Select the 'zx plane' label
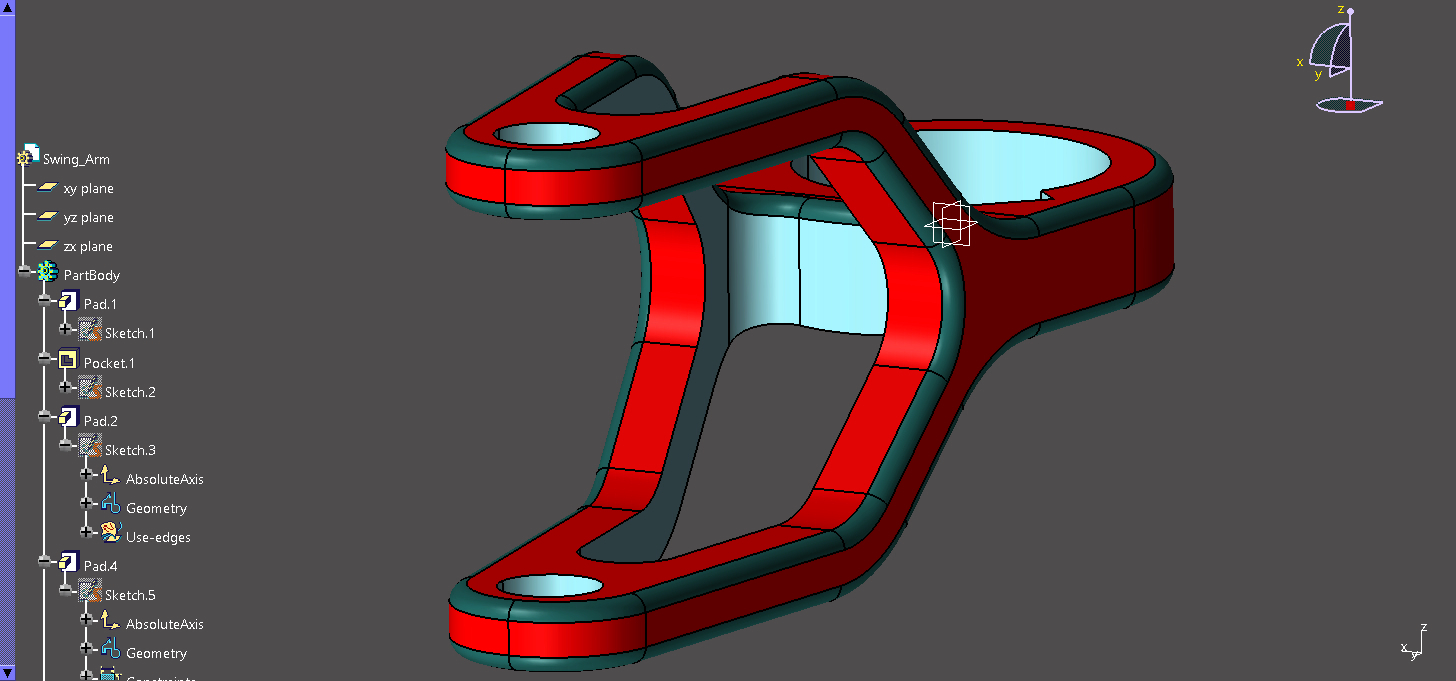This screenshot has height=681, width=1456. [x=88, y=246]
